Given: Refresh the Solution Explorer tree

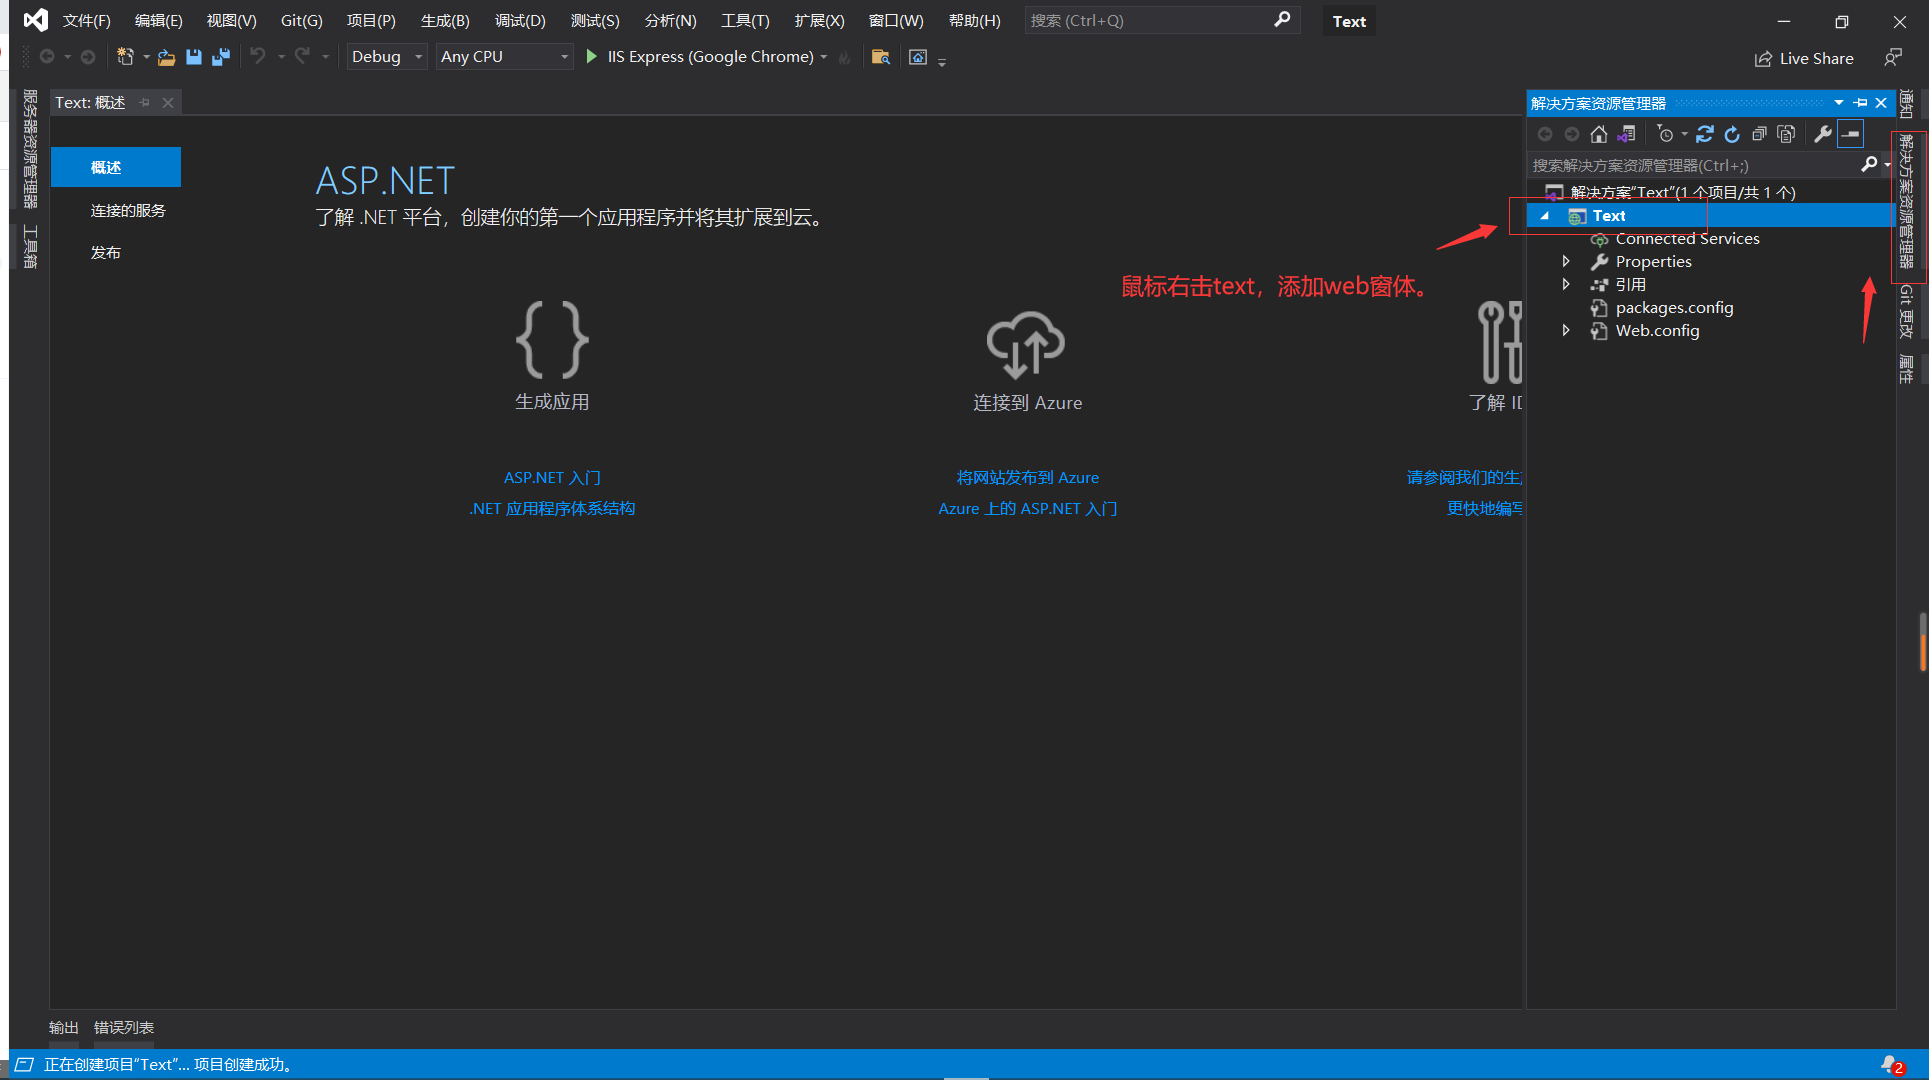Looking at the screenshot, I should point(1732,134).
